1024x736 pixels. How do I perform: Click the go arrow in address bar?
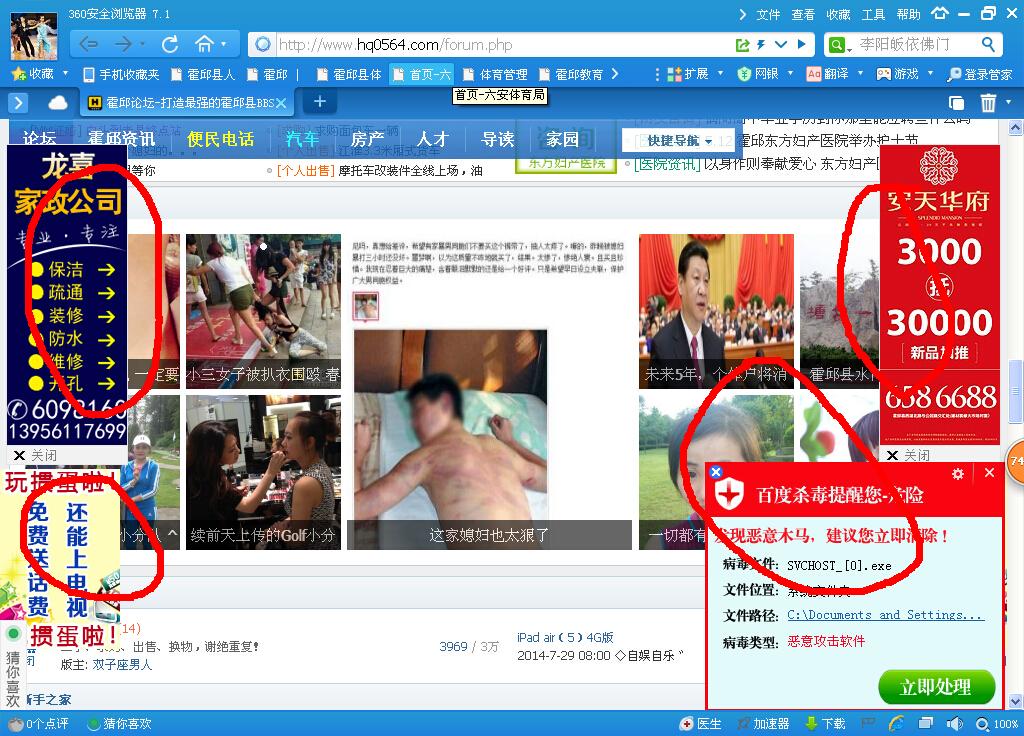(x=802, y=44)
